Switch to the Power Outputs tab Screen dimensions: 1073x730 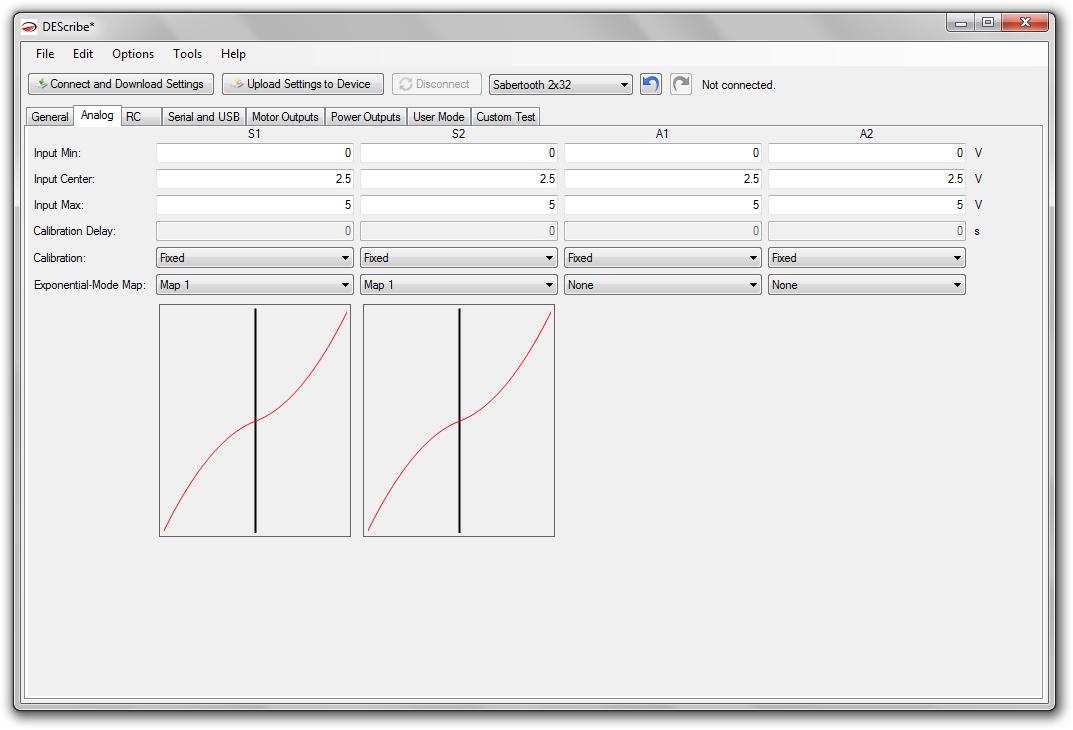click(366, 117)
